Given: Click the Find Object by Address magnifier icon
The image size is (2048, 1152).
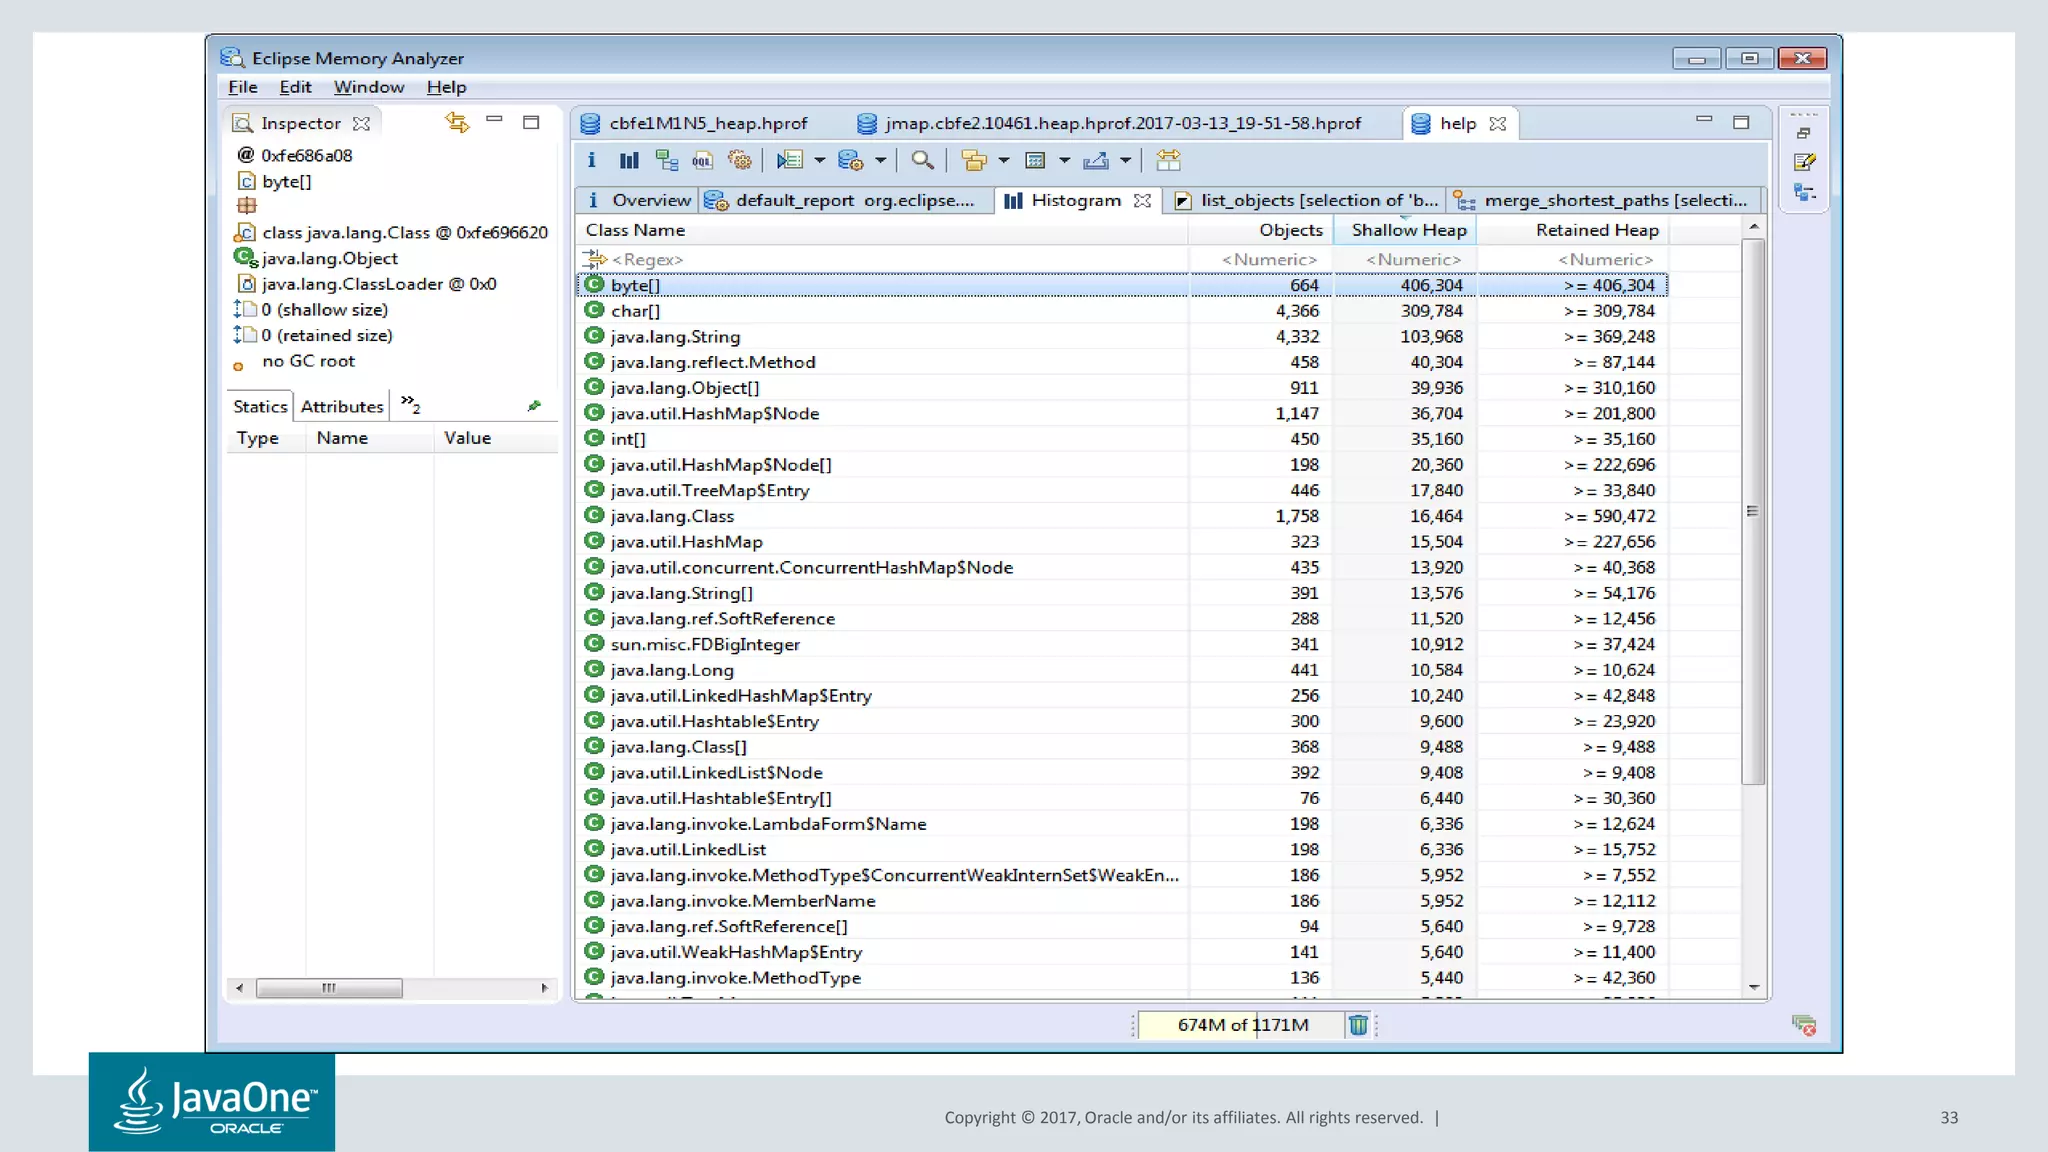Looking at the screenshot, I should tap(923, 160).
